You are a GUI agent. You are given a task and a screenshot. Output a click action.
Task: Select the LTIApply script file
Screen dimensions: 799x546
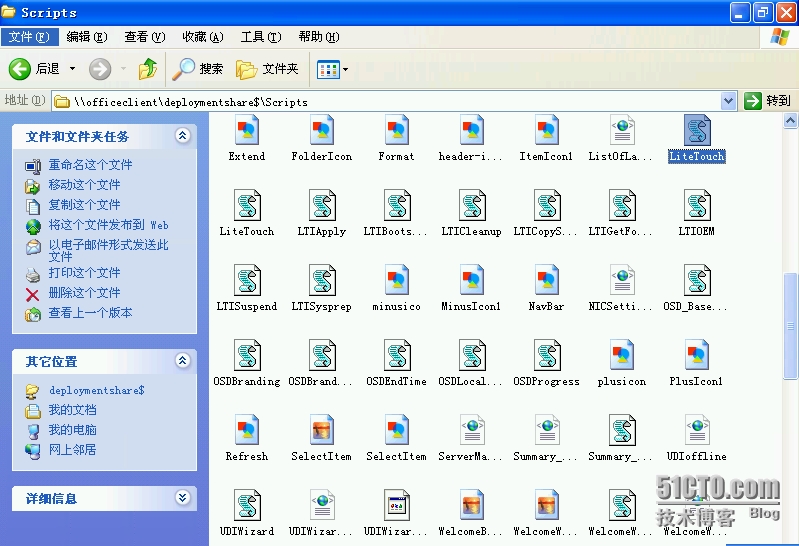click(322, 213)
